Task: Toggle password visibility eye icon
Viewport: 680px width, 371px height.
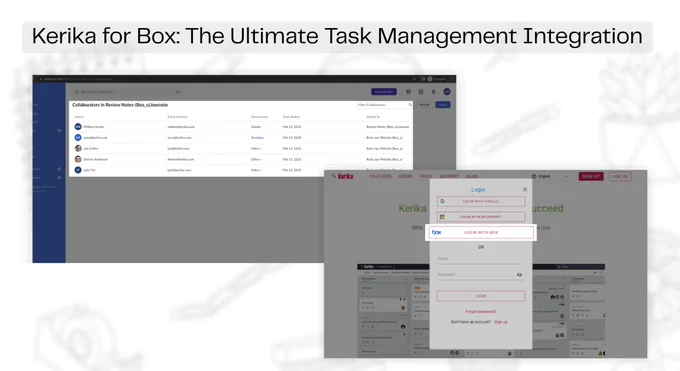Action: (x=520, y=275)
